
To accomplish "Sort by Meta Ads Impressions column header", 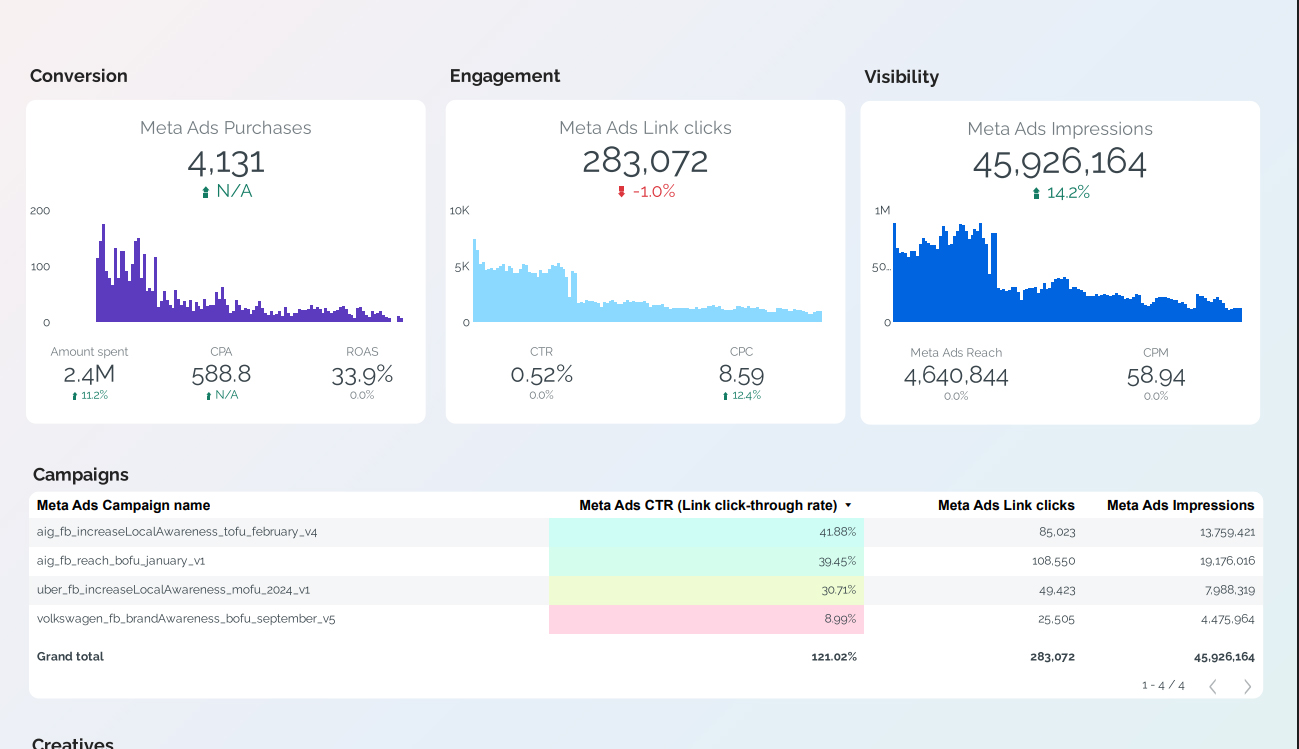I will click(x=1180, y=505).
